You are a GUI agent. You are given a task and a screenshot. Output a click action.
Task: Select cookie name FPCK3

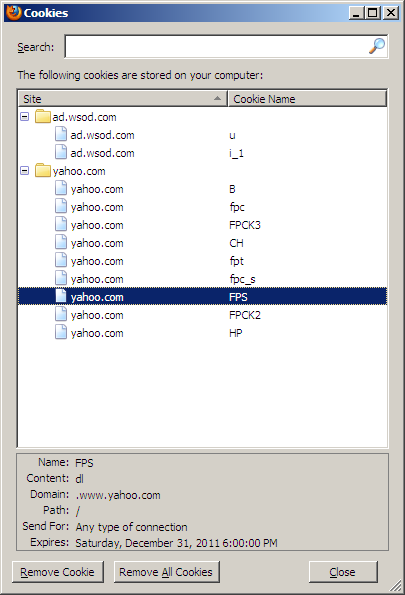[245, 225]
